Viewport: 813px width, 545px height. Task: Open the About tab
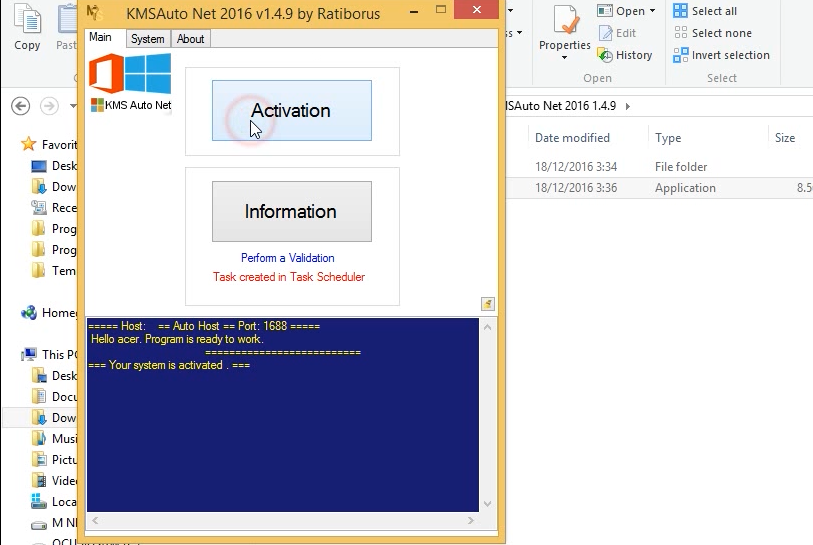190,39
